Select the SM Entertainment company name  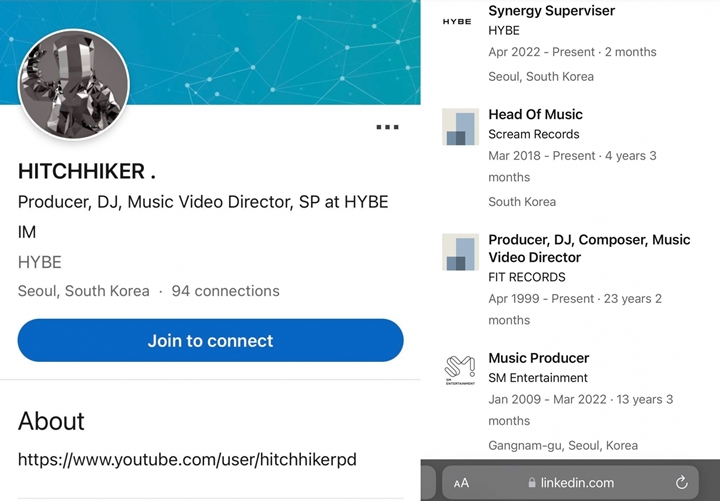(x=538, y=377)
